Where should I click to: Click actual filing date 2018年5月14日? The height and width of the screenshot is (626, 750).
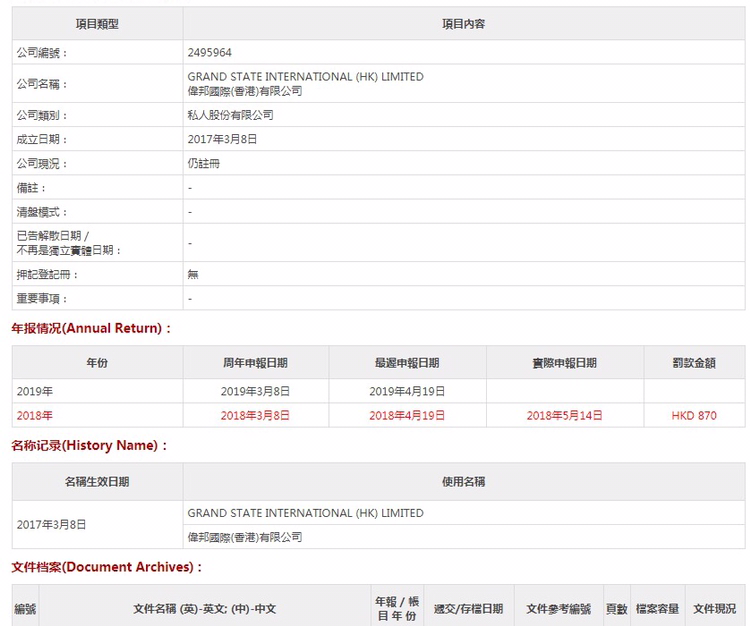[564, 416]
